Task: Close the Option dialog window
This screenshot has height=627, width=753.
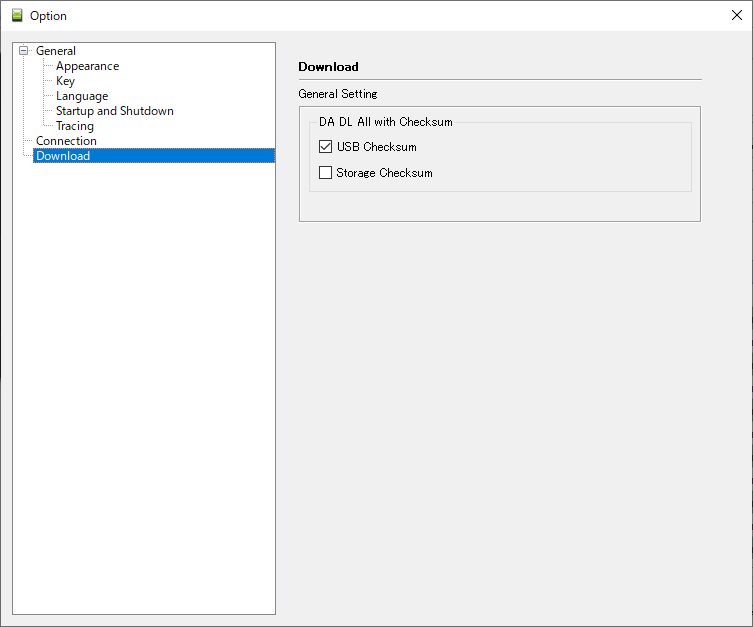Action: pyautogui.click(x=736, y=15)
